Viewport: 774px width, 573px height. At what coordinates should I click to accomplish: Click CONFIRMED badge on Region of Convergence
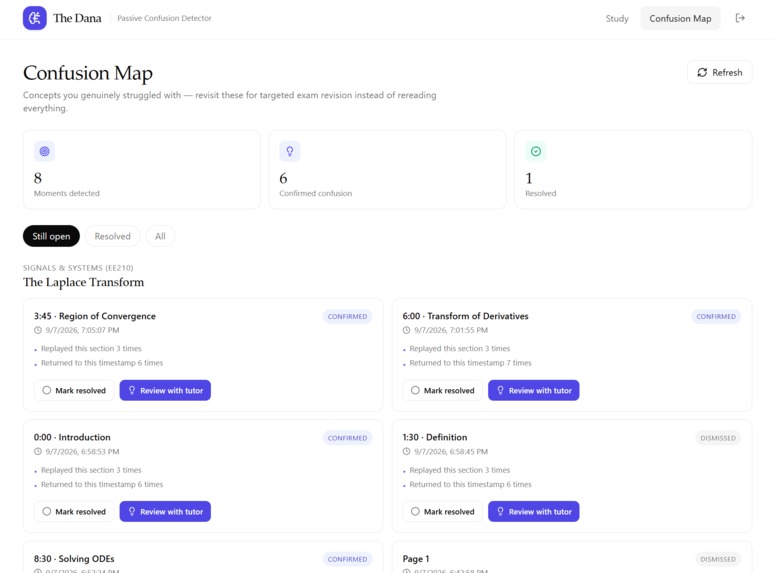coord(348,316)
